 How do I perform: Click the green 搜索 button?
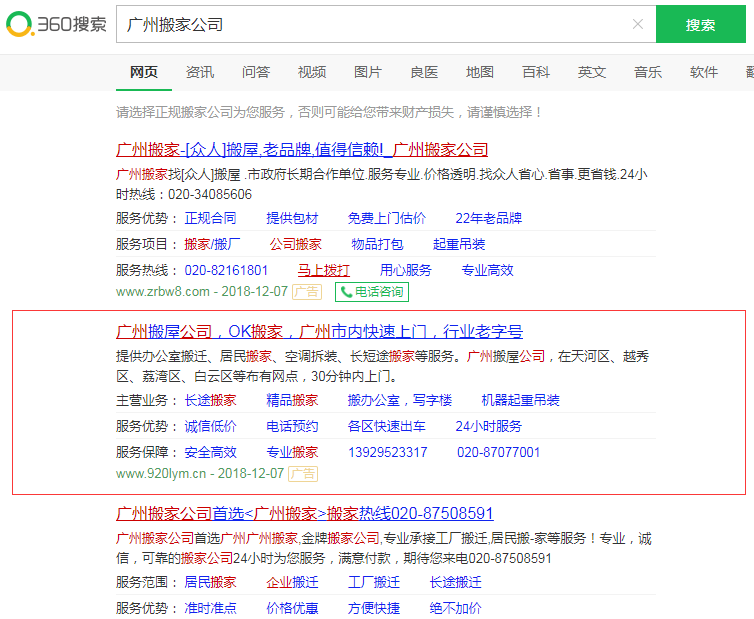(700, 24)
